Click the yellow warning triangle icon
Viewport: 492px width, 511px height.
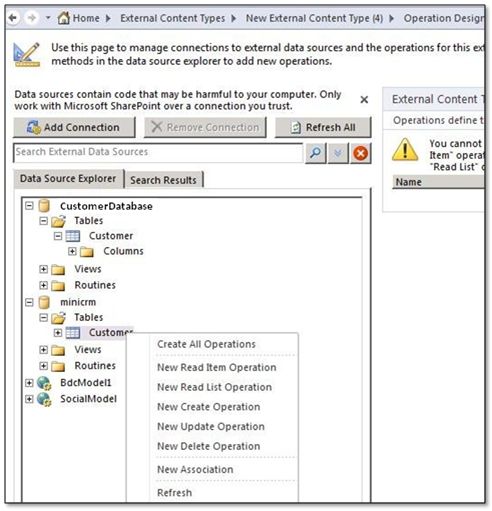[x=405, y=150]
